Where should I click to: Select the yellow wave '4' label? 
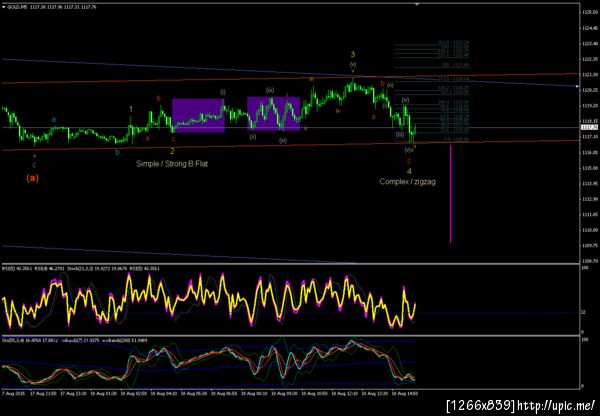[x=409, y=171]
